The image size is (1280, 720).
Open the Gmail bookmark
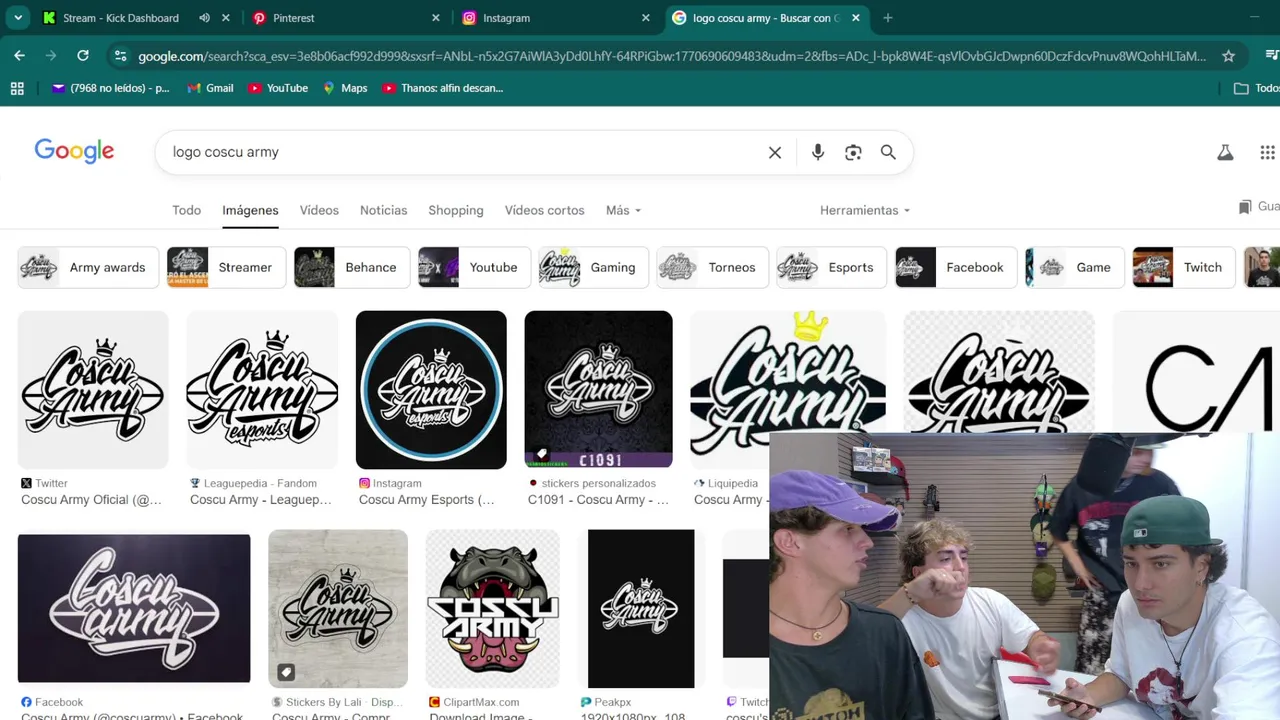coord(210,88)
